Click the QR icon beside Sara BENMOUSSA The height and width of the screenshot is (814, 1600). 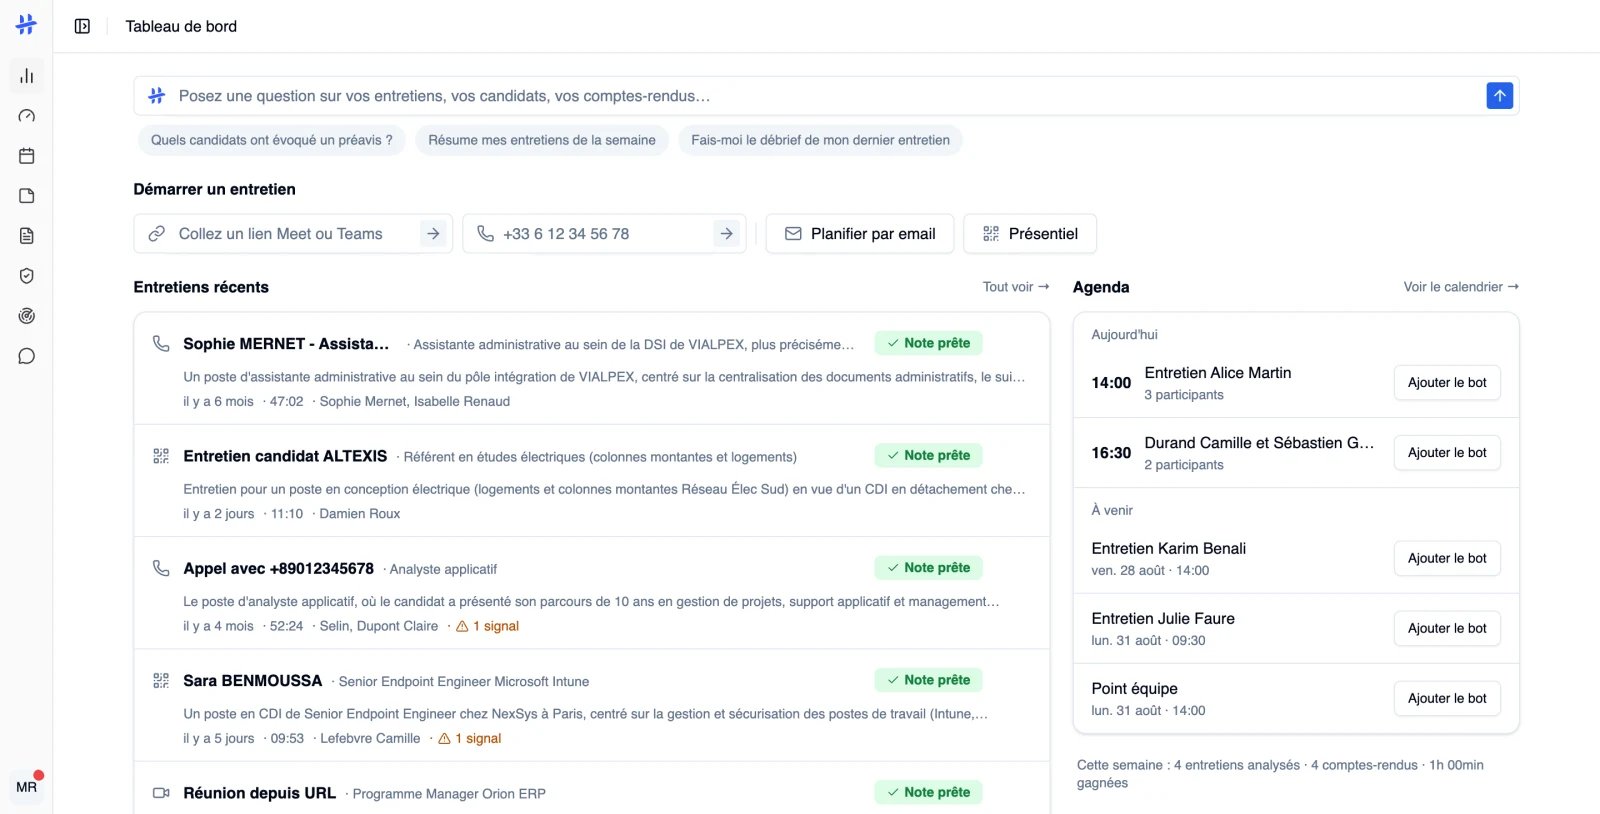click(161, 681)
